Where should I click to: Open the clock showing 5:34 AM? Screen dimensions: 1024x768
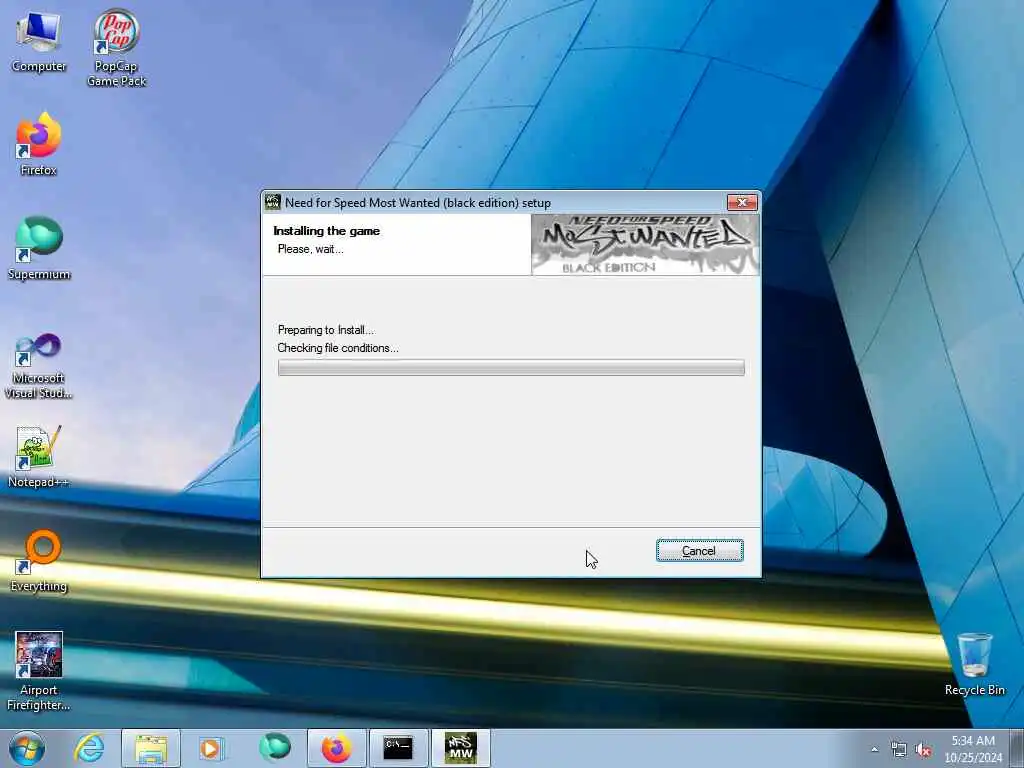[x=973, y=748]
